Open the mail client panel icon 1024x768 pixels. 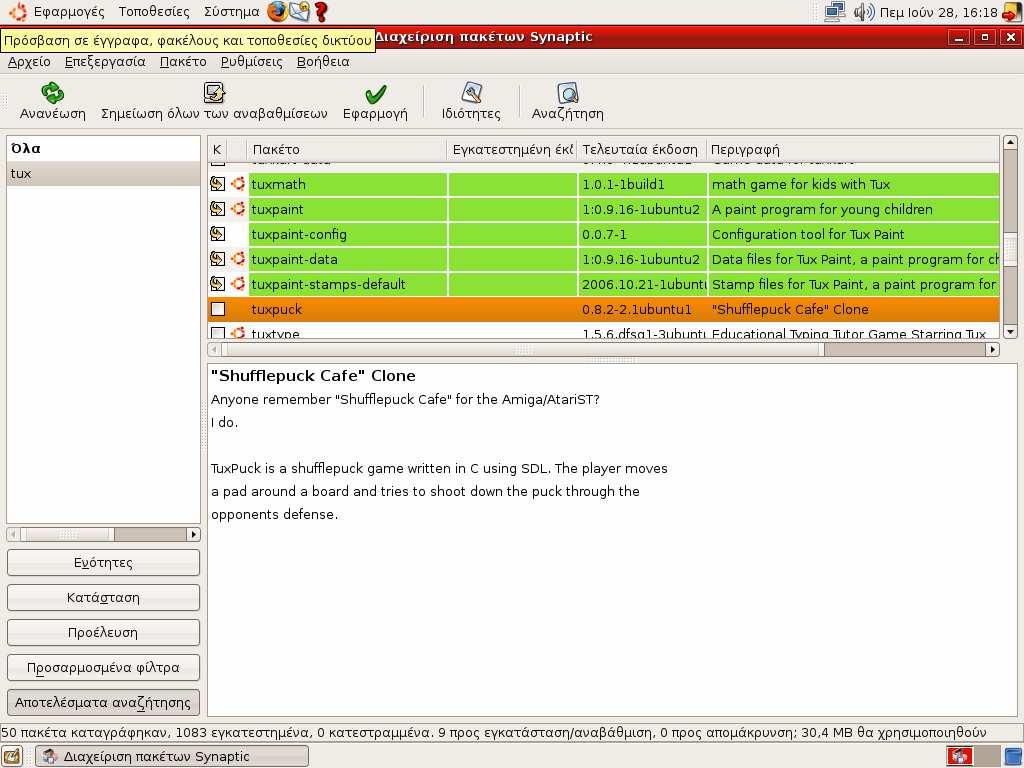point(299,11)
